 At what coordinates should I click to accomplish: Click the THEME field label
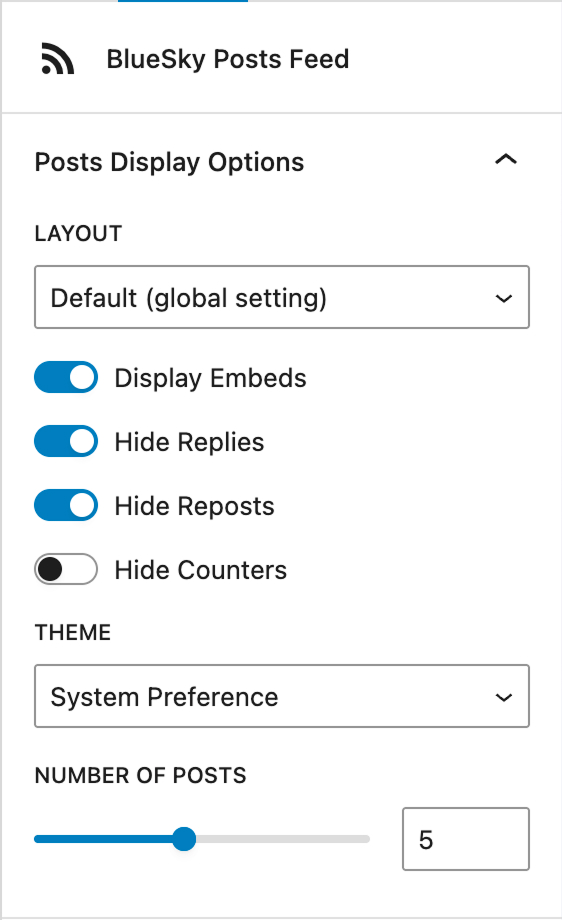[x=73, y=632]
